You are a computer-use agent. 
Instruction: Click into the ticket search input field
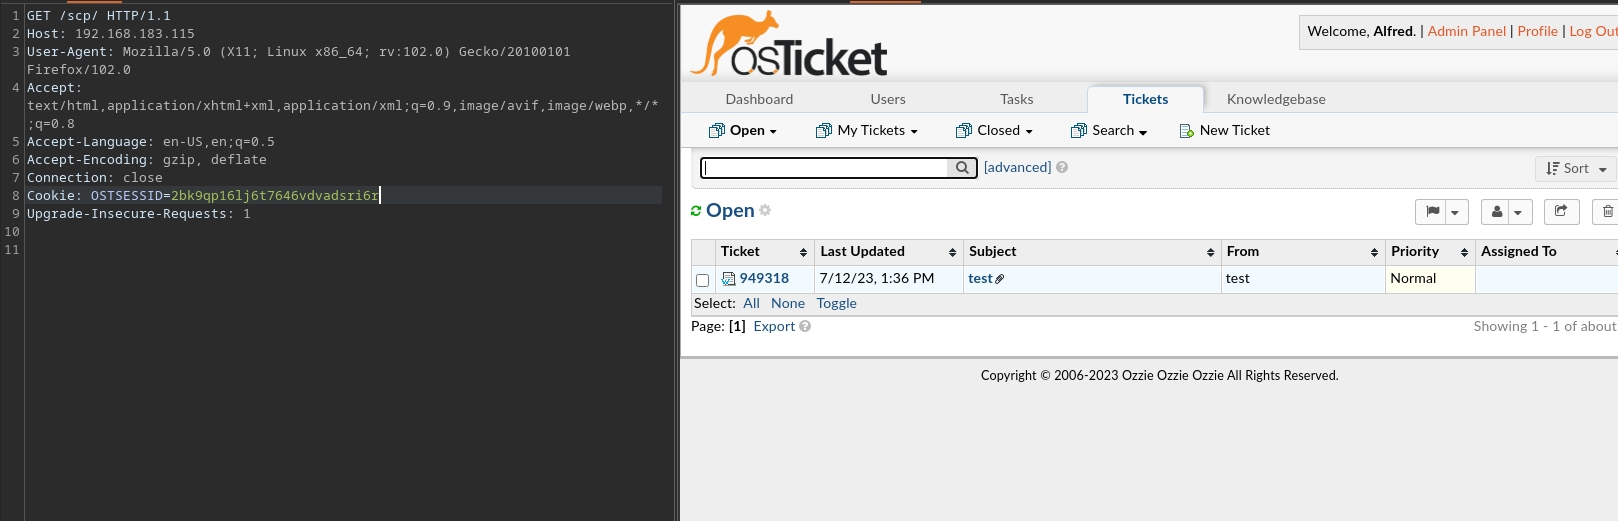(824, 168)
